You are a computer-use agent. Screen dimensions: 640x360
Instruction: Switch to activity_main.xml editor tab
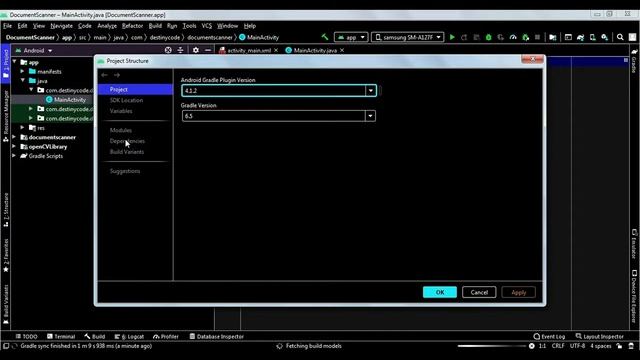pyautogui.click(x=248, y=50)
